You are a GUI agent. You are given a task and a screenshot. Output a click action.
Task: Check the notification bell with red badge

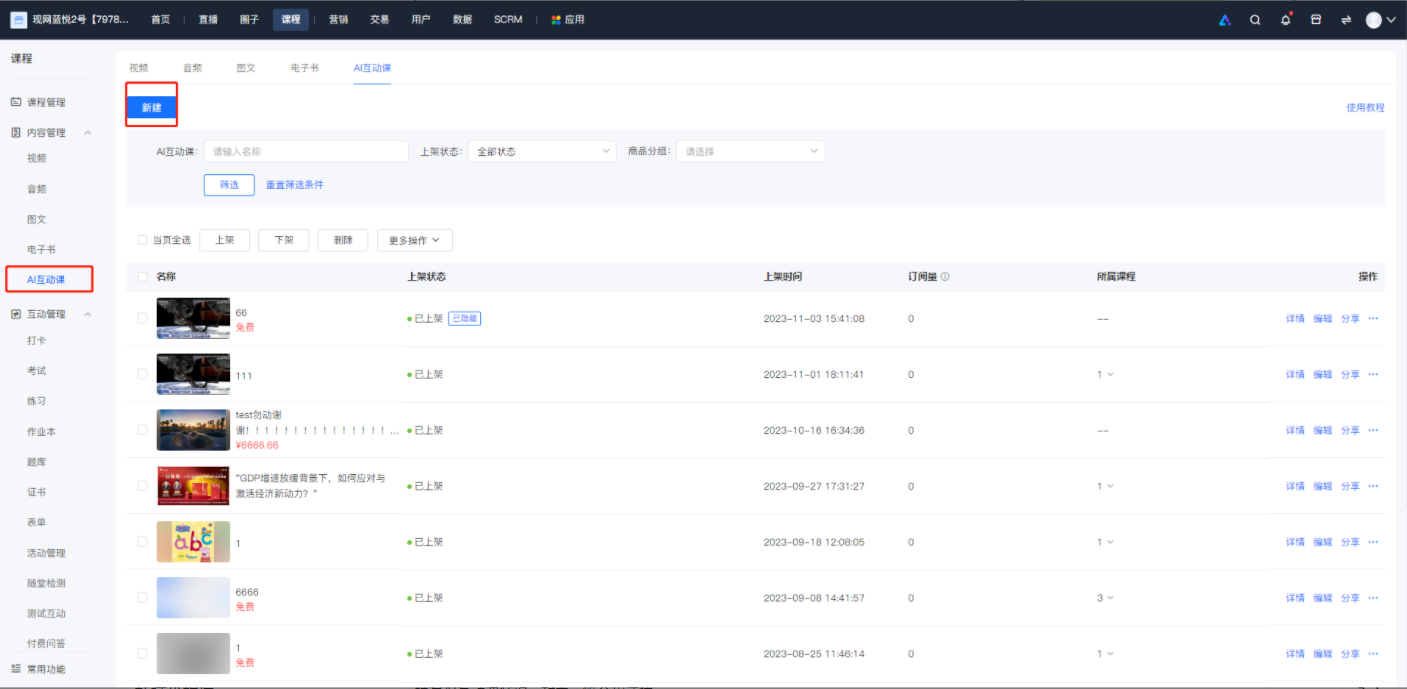tap(1286, 19)
